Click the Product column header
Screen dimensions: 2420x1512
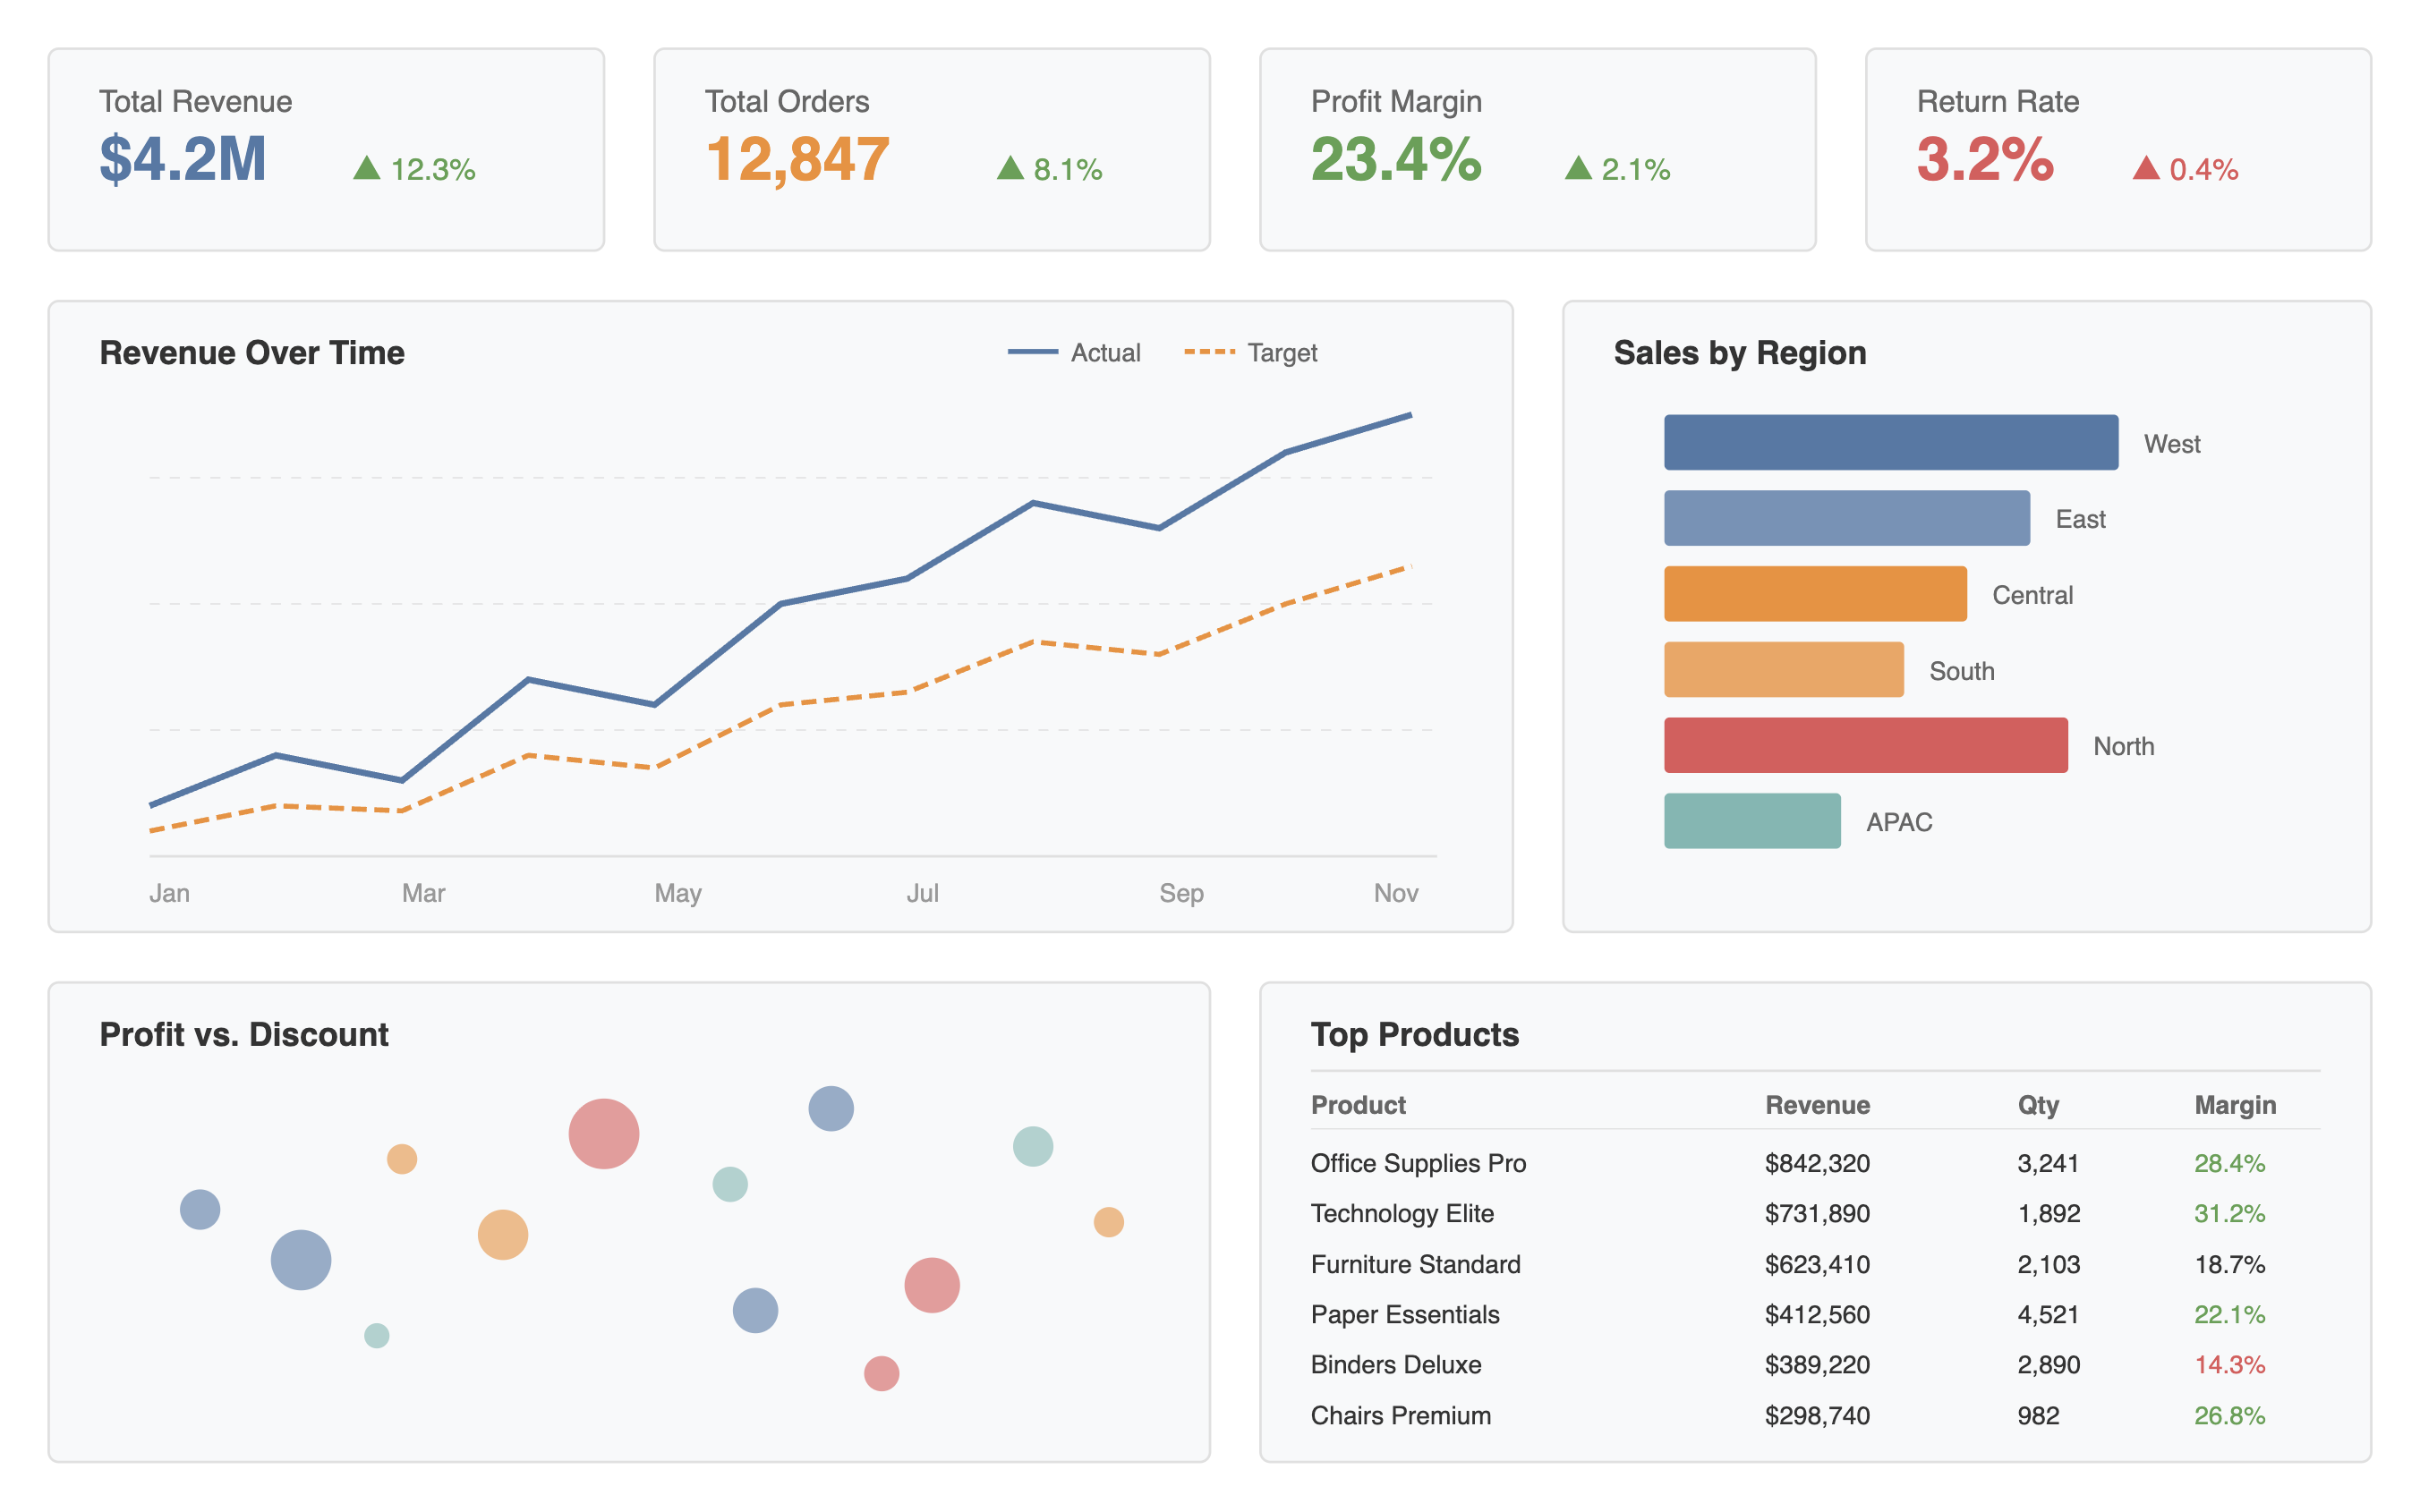tap(1358, 1105)
